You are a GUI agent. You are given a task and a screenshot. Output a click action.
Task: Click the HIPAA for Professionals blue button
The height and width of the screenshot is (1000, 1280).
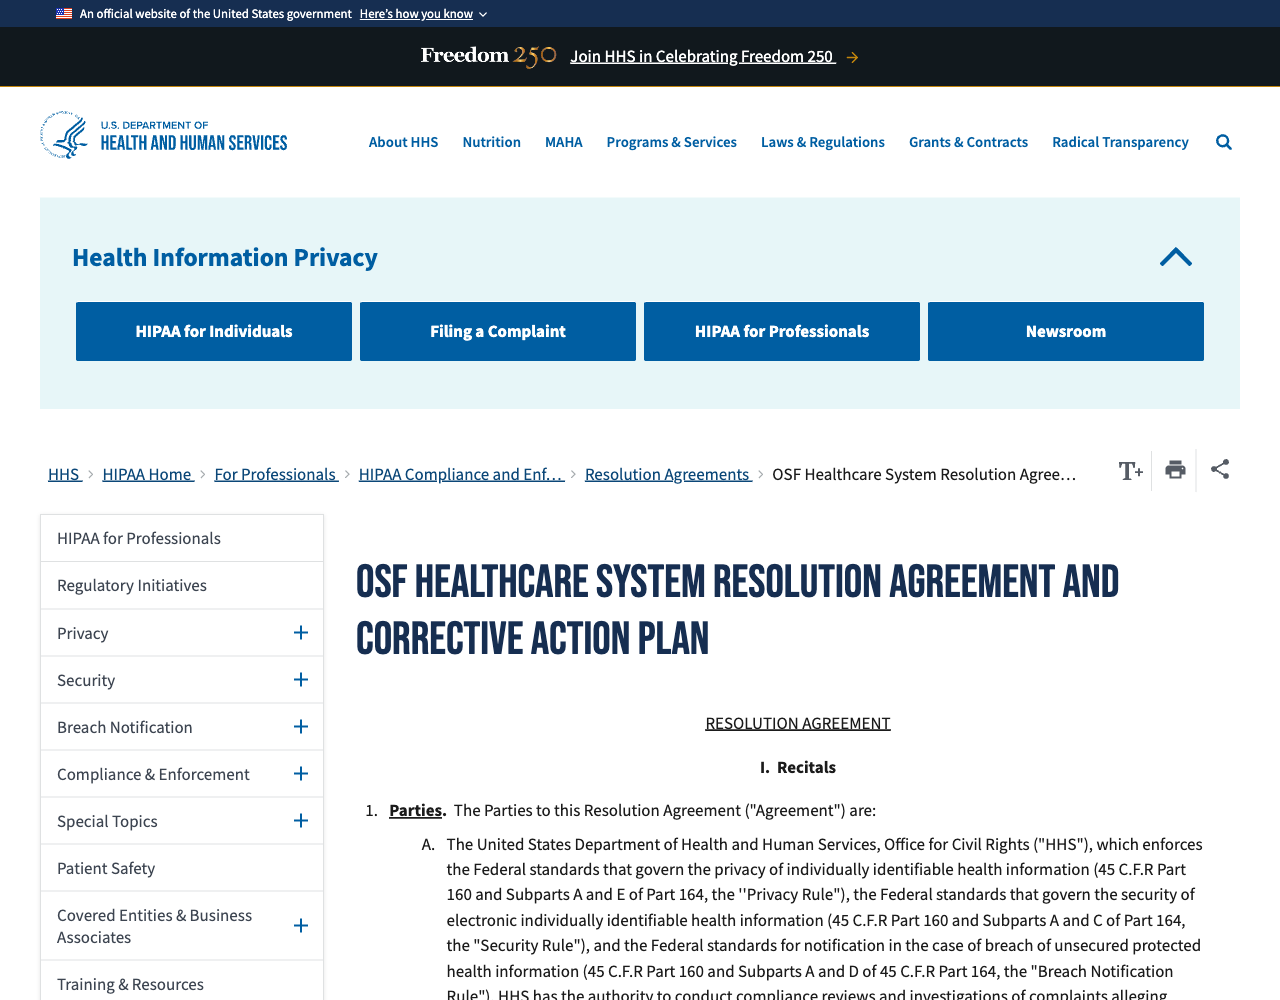pos(782,331)
